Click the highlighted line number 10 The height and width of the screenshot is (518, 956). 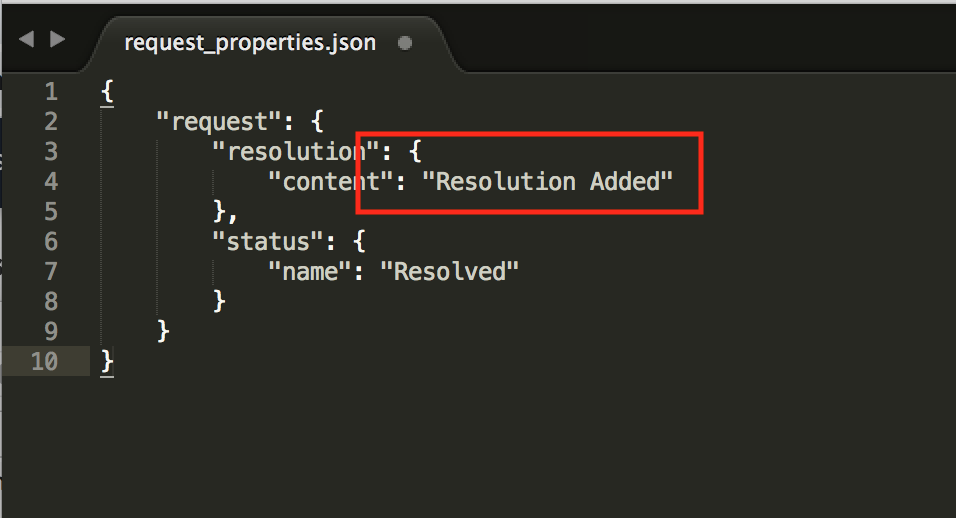tap(44, 361)
